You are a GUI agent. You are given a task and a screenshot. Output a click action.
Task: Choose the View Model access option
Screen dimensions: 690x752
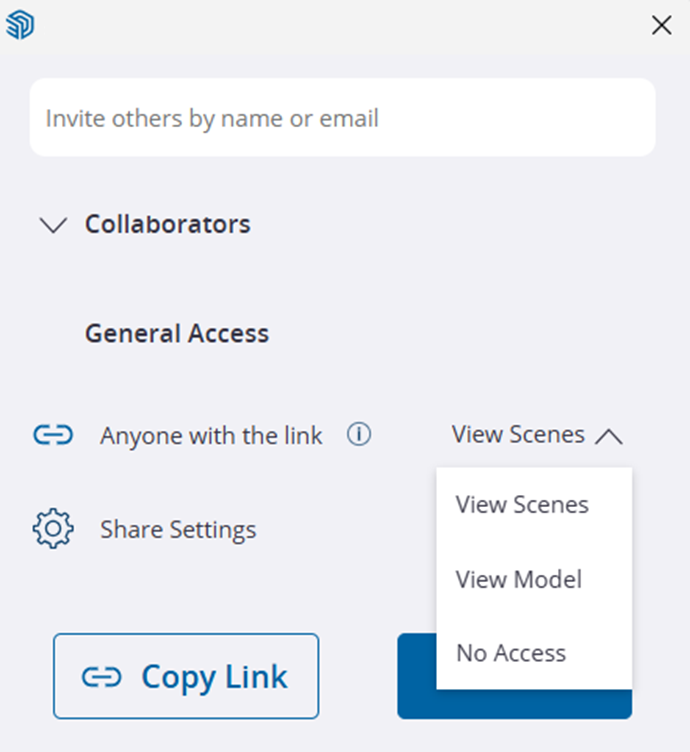(x=519, y=579)
